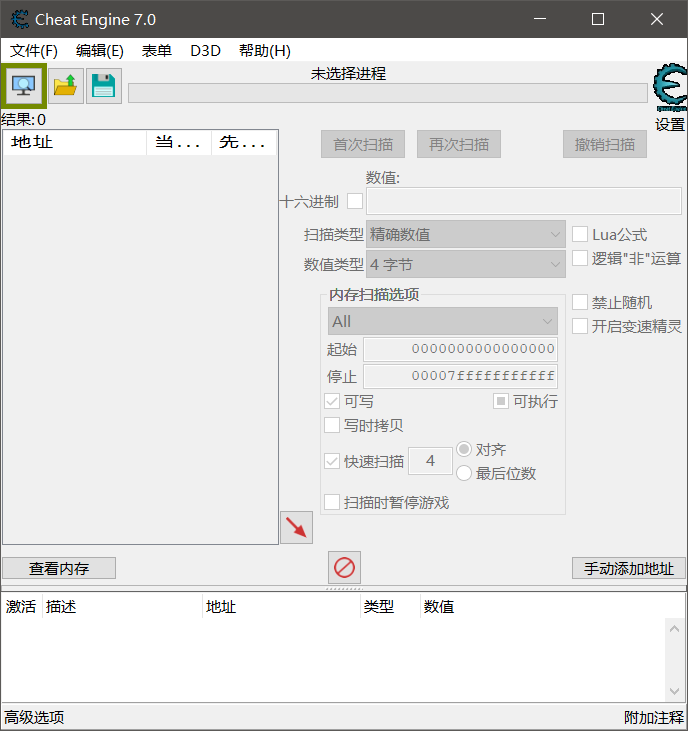The image size is (688, 731).
Task: Enable the 禁止随机 checkbox
Action: click(x=580, y=302)
